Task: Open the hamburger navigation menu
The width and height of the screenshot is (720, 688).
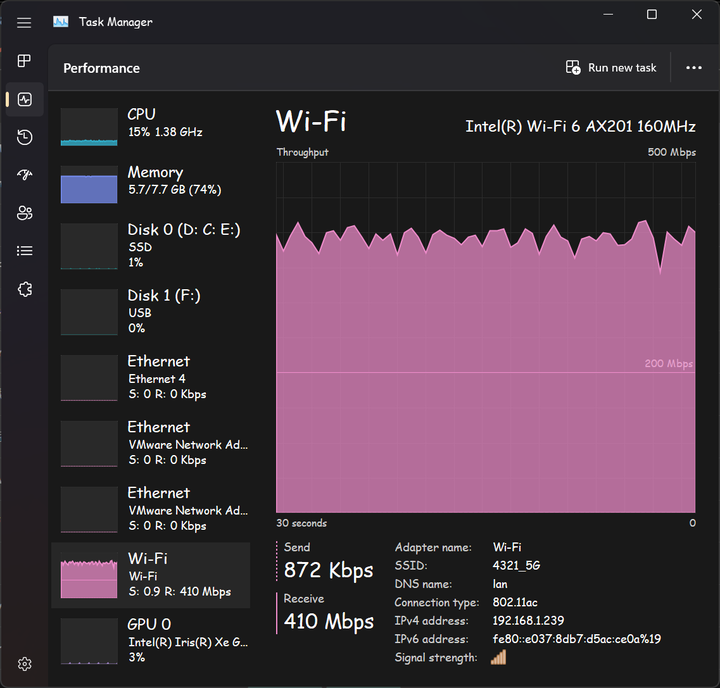Action: tap(24, 23)
